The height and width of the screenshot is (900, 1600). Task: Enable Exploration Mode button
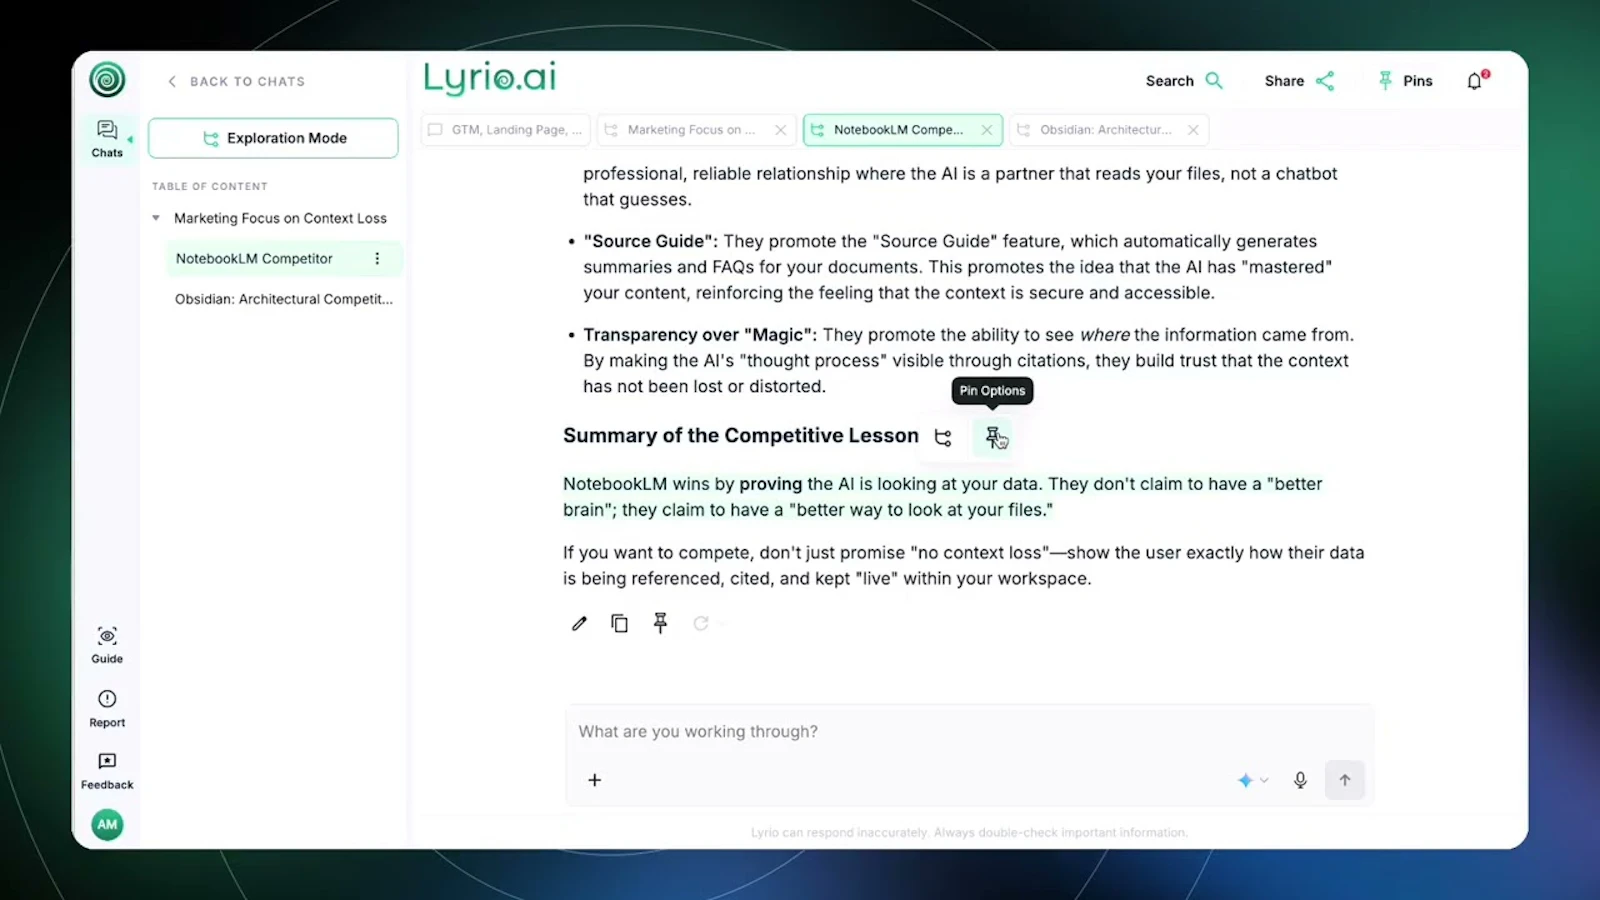coord(273,138)
